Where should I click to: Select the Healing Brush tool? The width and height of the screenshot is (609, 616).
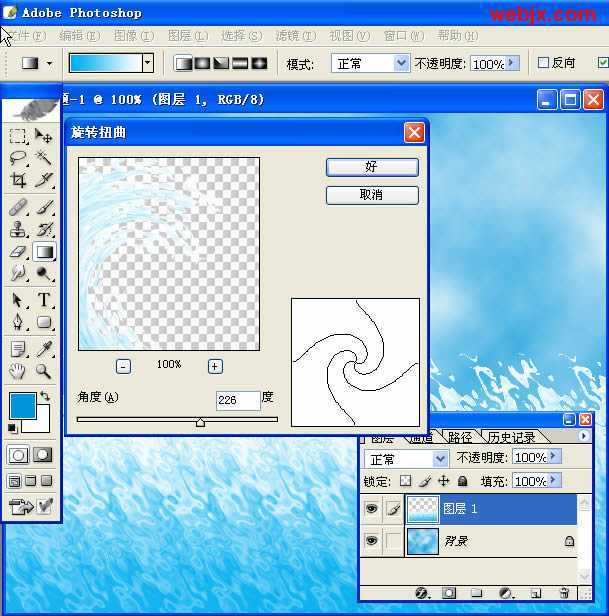click(x=18, y=207)
